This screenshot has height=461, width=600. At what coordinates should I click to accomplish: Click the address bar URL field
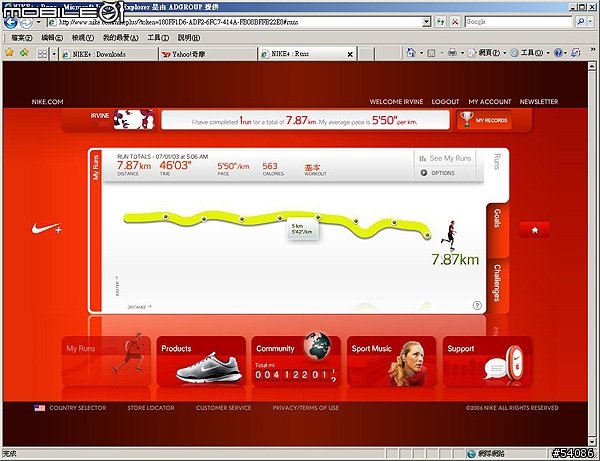235,22
